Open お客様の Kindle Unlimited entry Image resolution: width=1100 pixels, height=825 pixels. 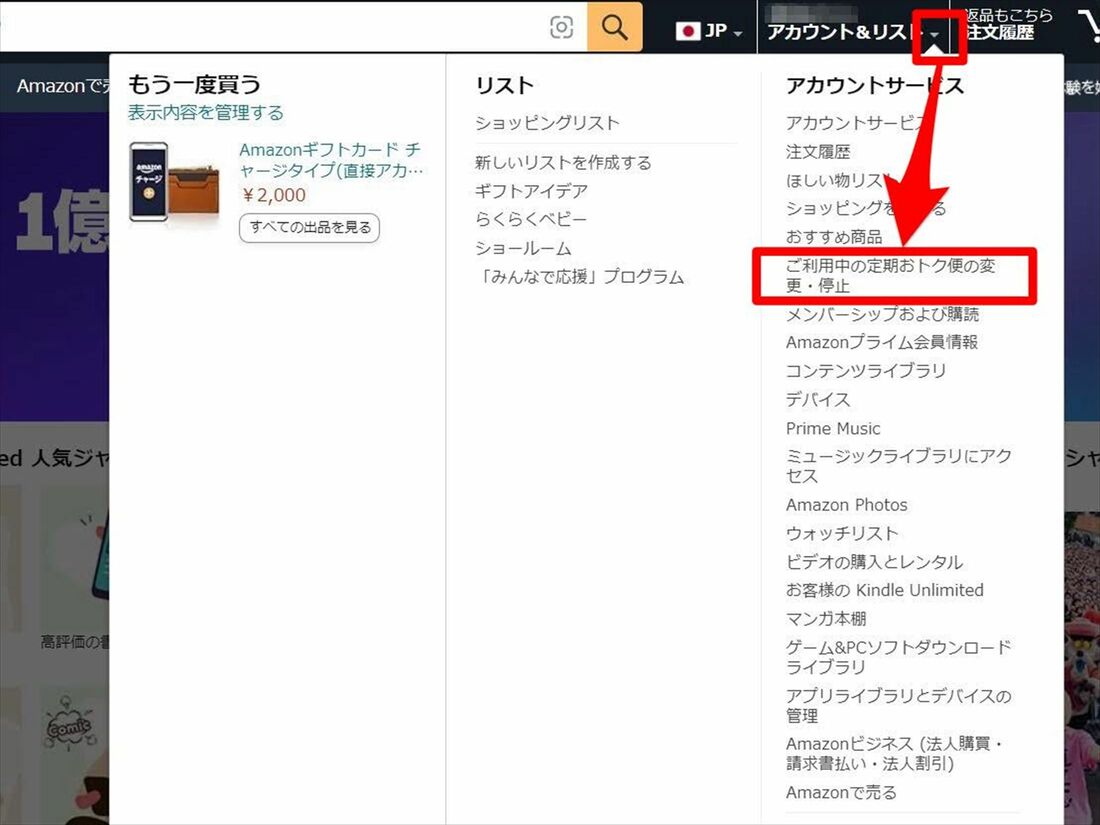(885, 590)
